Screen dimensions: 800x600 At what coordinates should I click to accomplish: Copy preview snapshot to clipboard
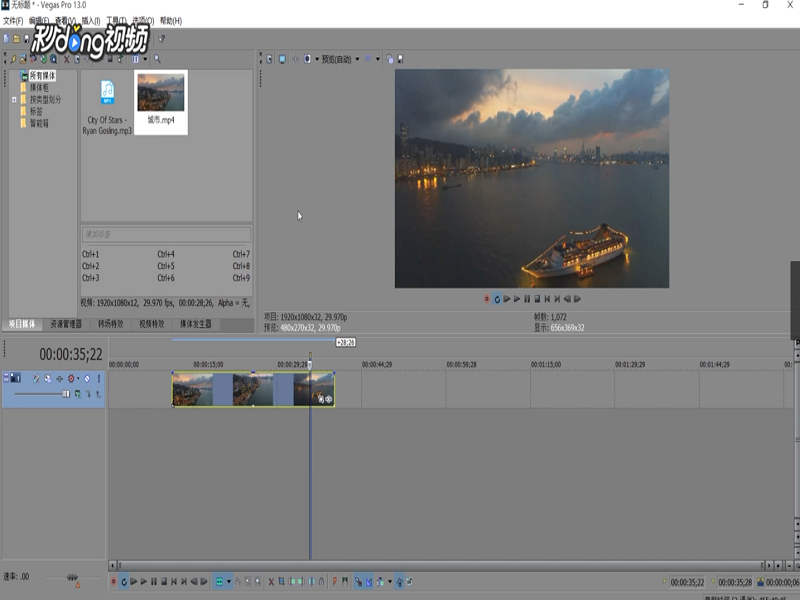[390, 59]
